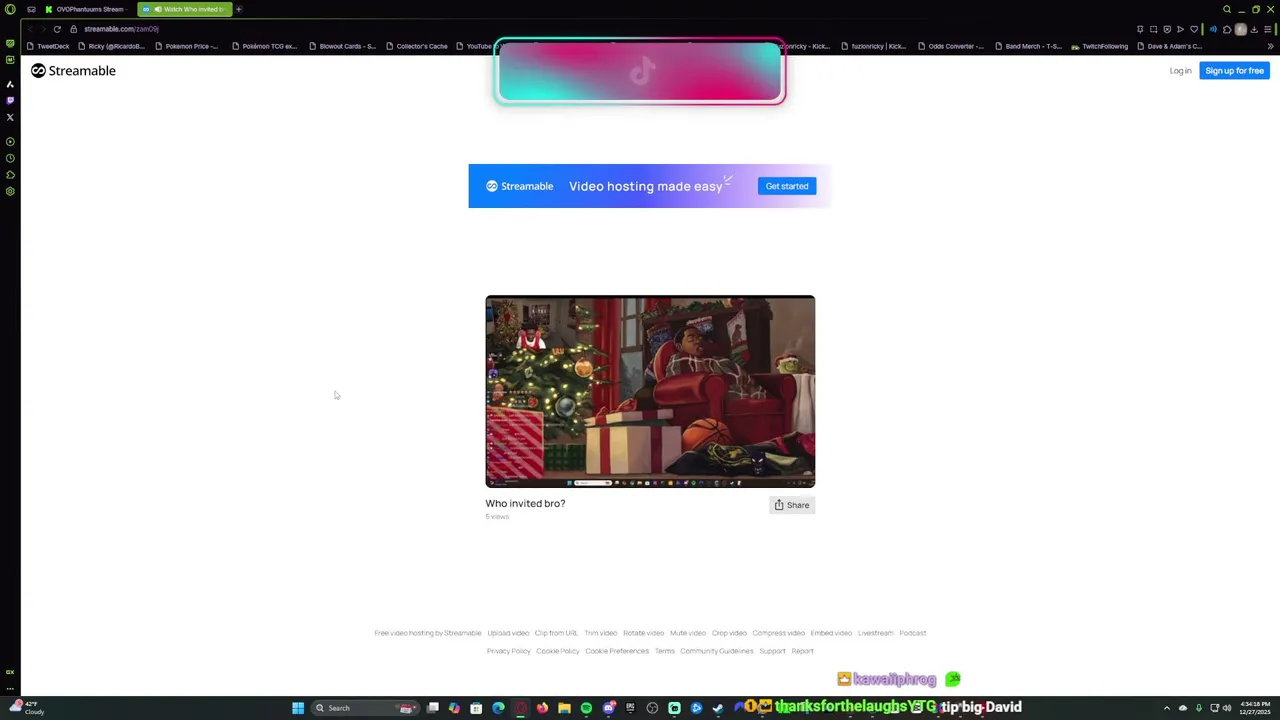Click the heart bookmark icon in the address bar
The width and height of the screenshot is (1280, 720).
tap(1193, 29)
